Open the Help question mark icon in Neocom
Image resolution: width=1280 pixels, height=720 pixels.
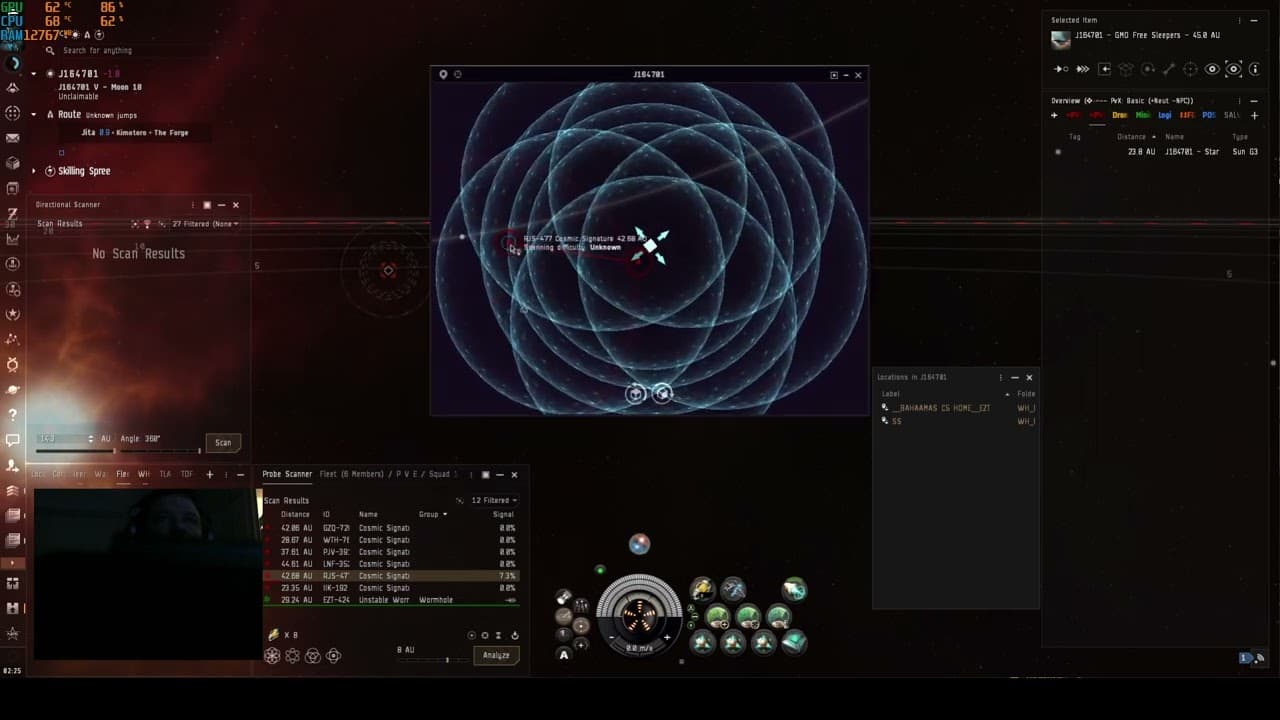tap(13, 414)
